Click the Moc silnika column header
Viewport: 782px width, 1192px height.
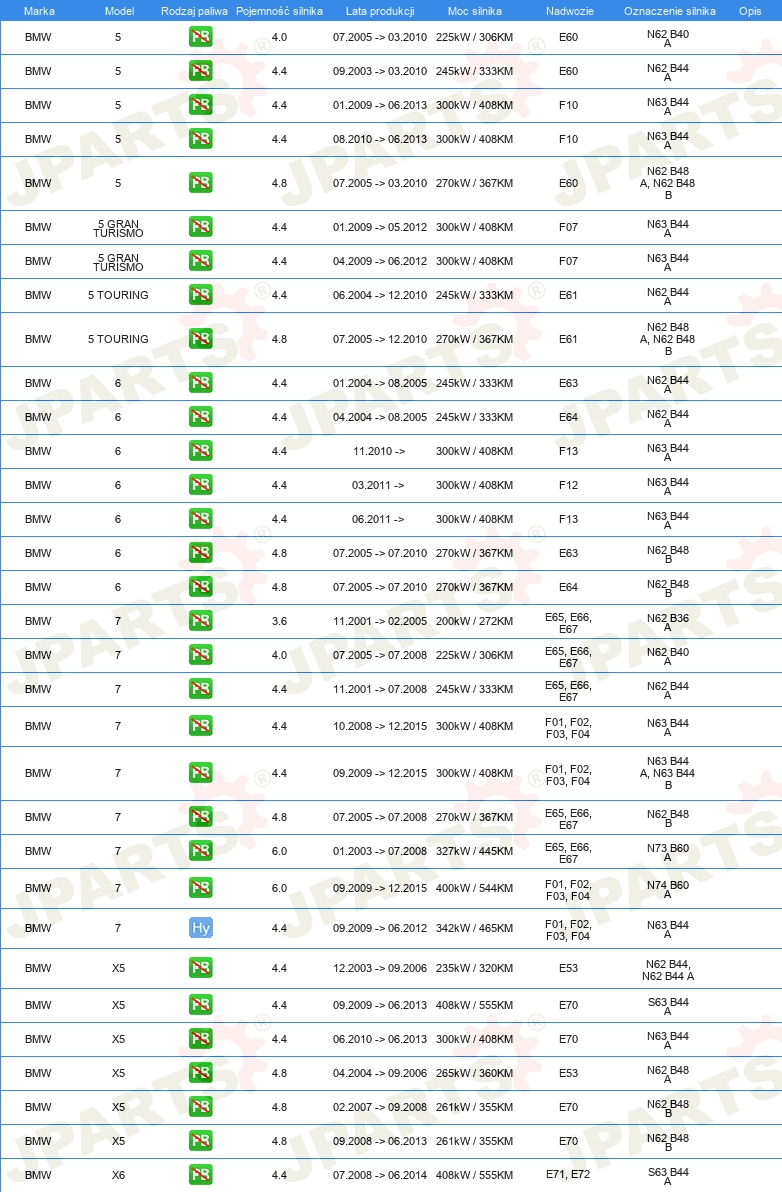(x=474, y=11)
